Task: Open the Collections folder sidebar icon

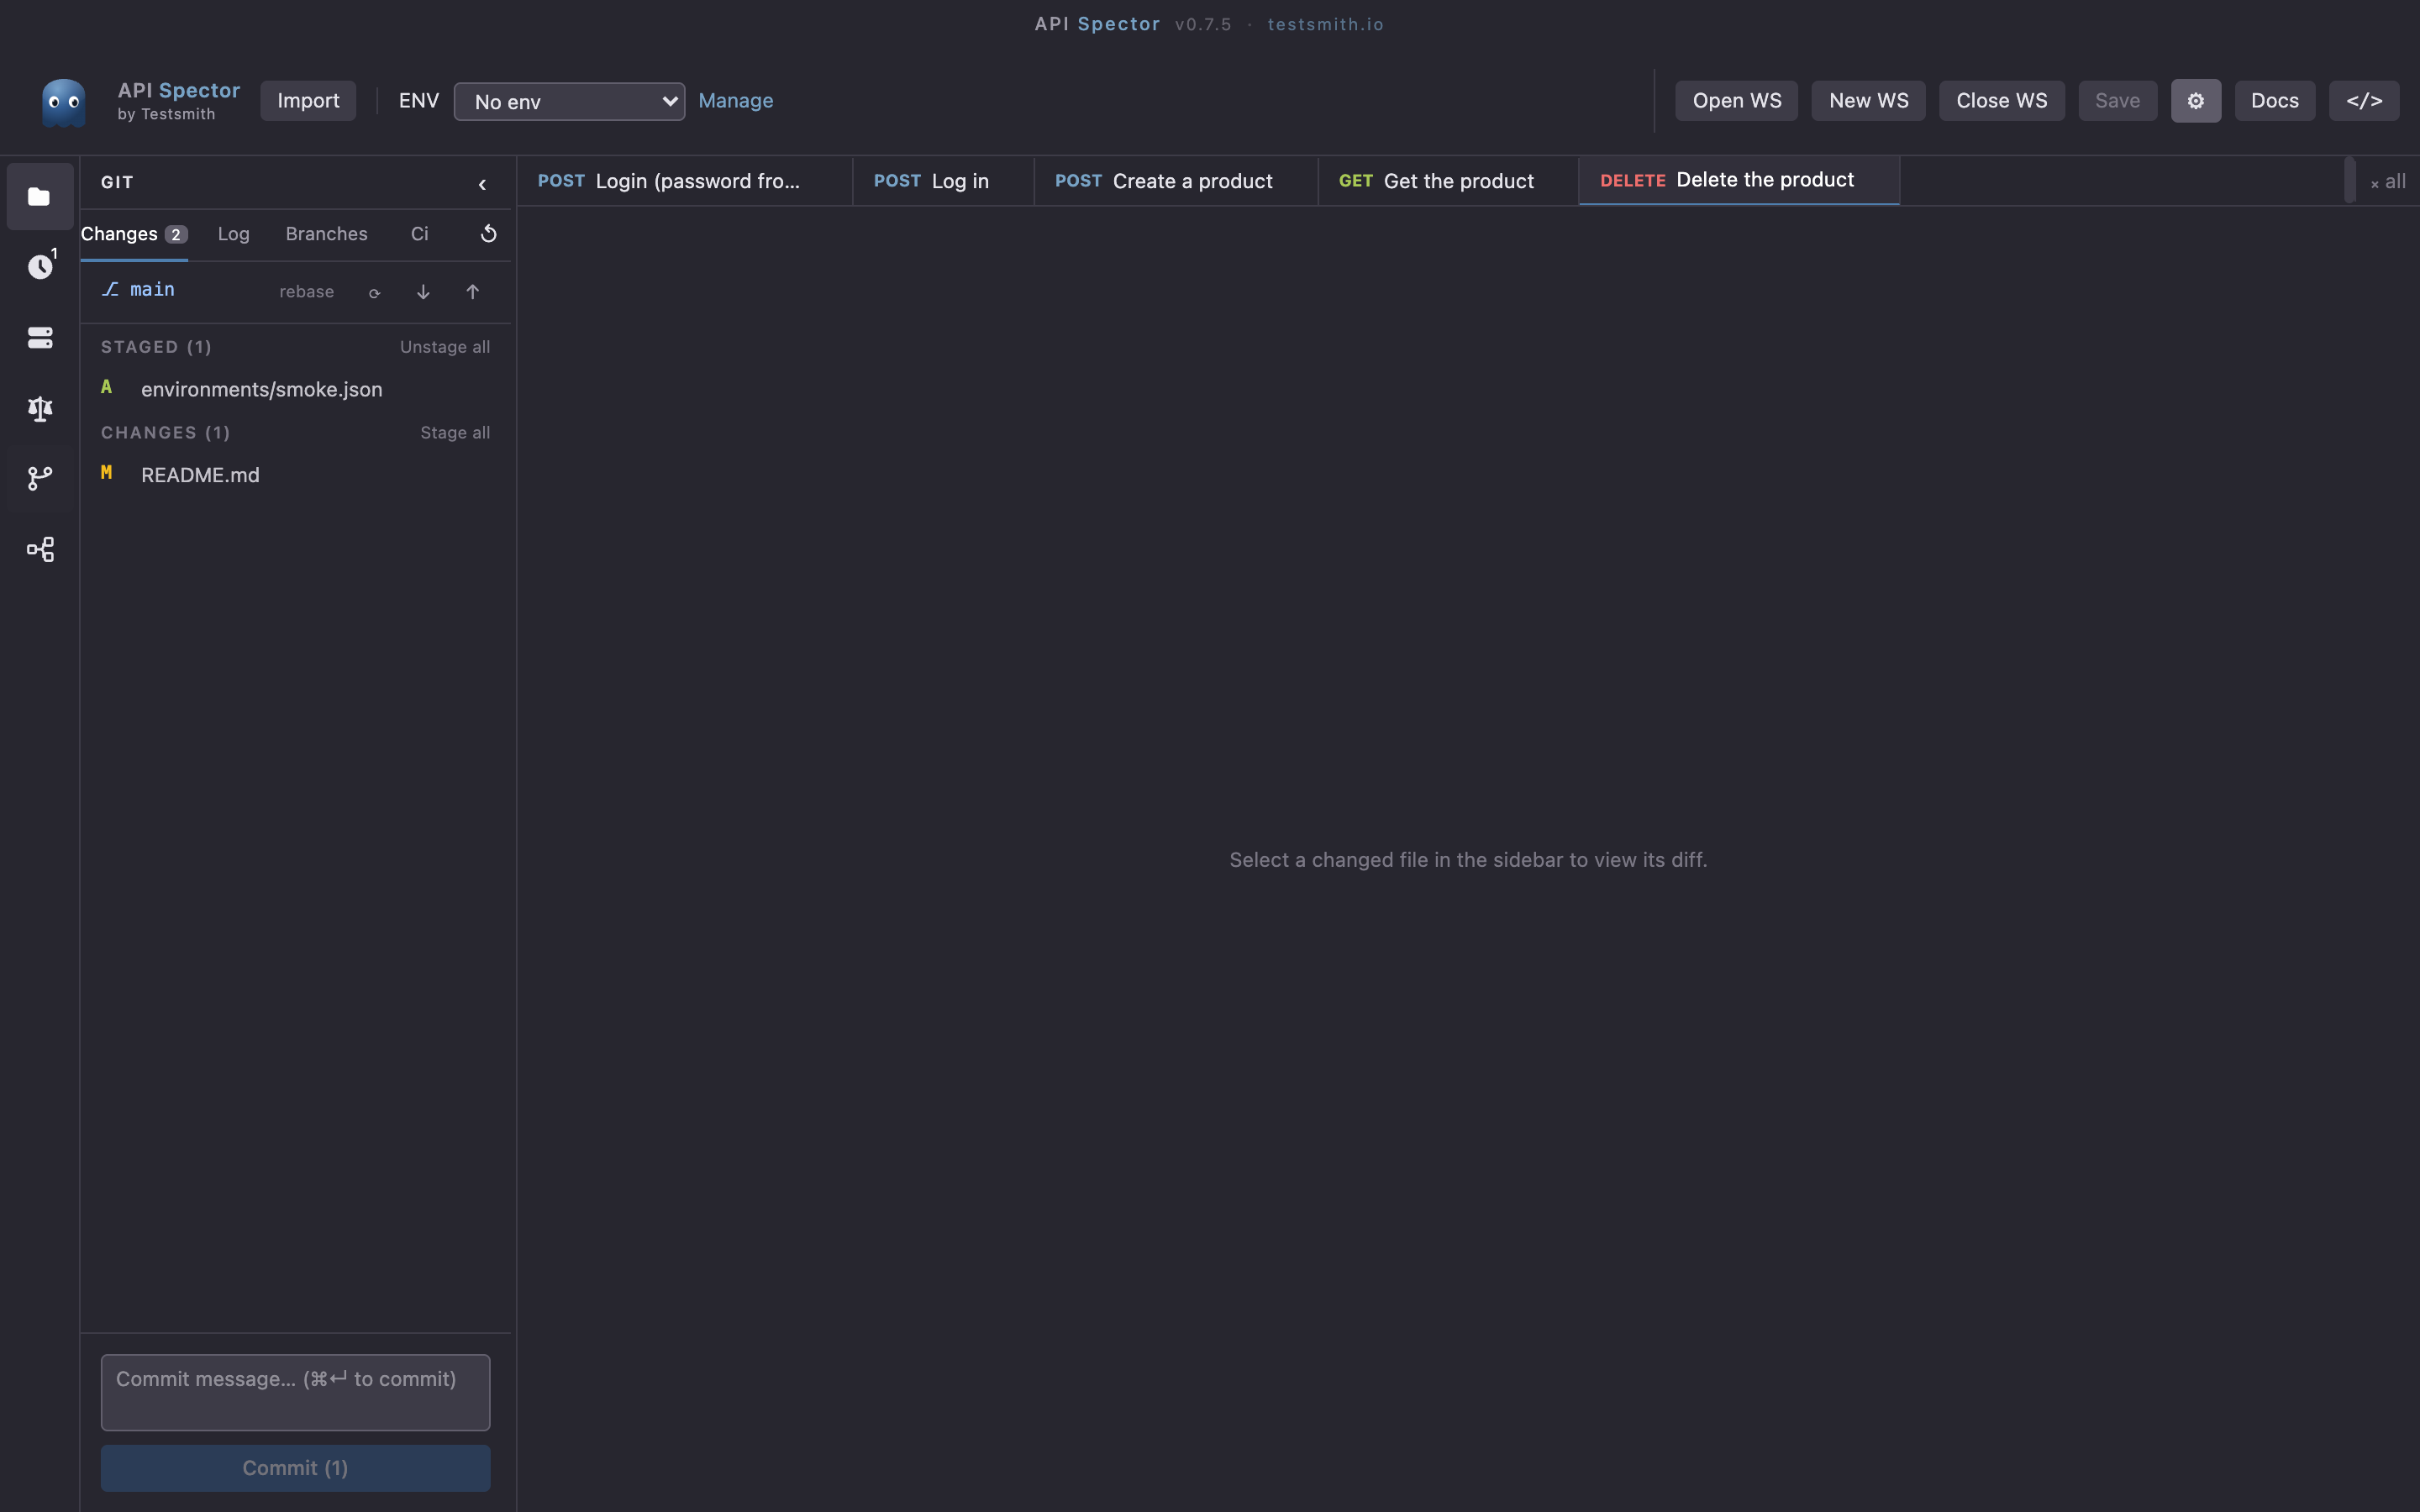Action: pos(40,197)
